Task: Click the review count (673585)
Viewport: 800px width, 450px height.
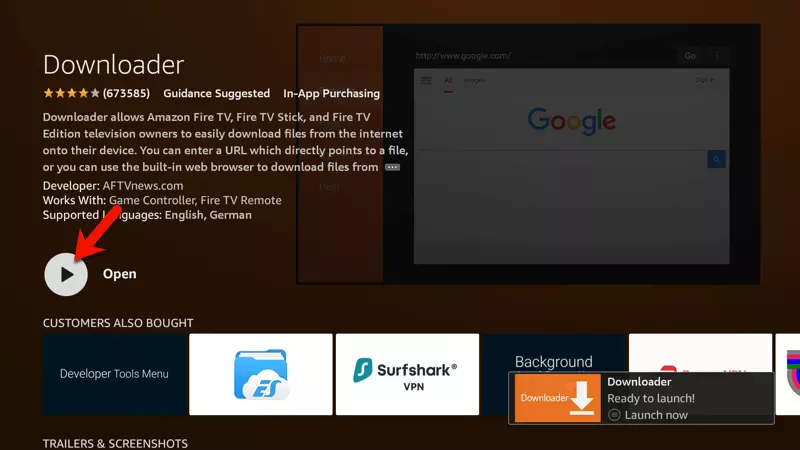Action: pos(127,93)
